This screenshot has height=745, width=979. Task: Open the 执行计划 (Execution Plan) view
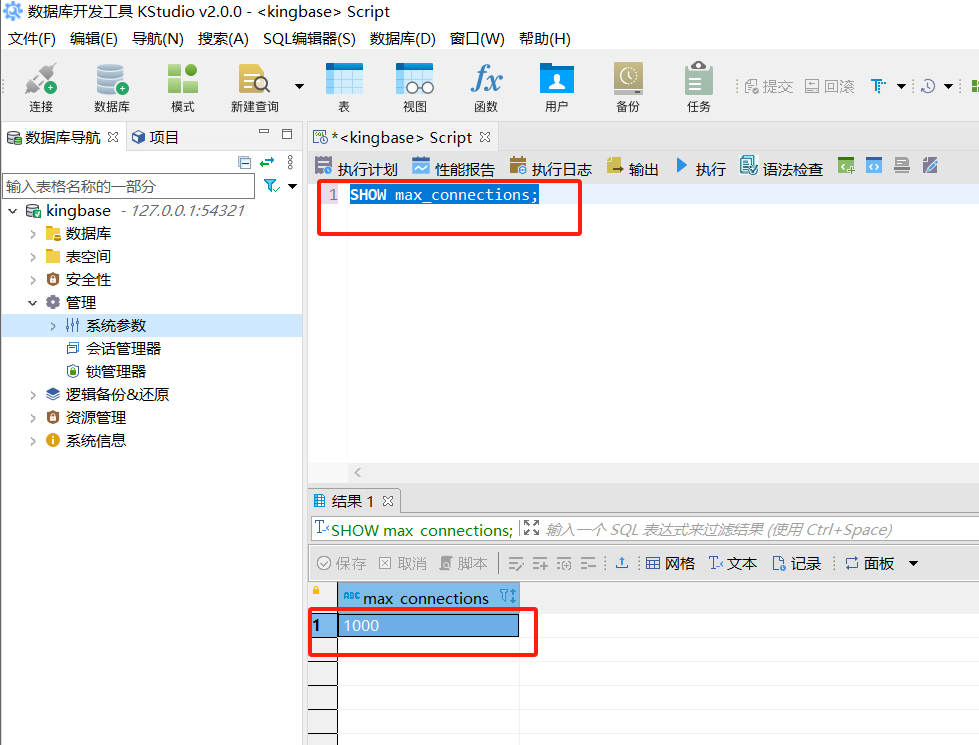pyautogui.click(x=358, y=168)
